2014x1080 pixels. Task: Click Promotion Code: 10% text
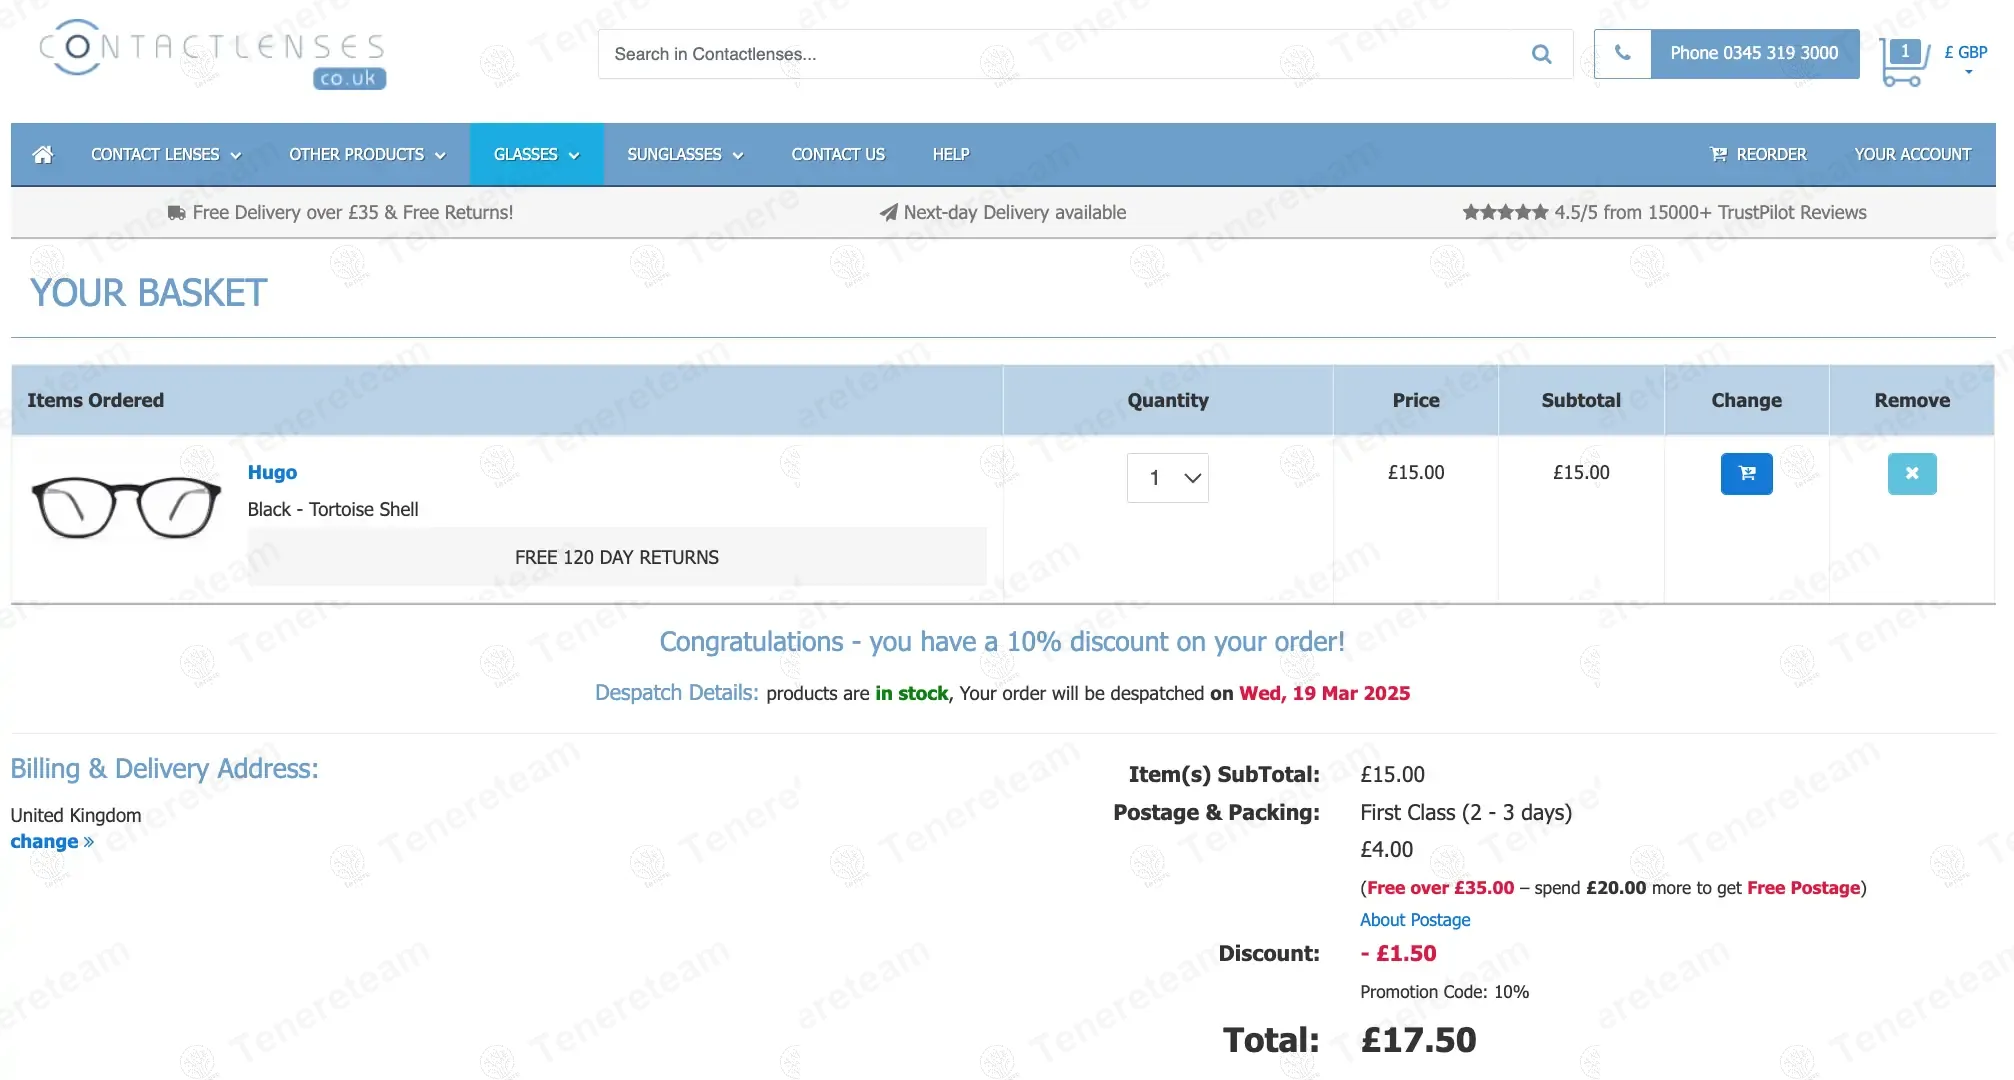(1444, 991)
